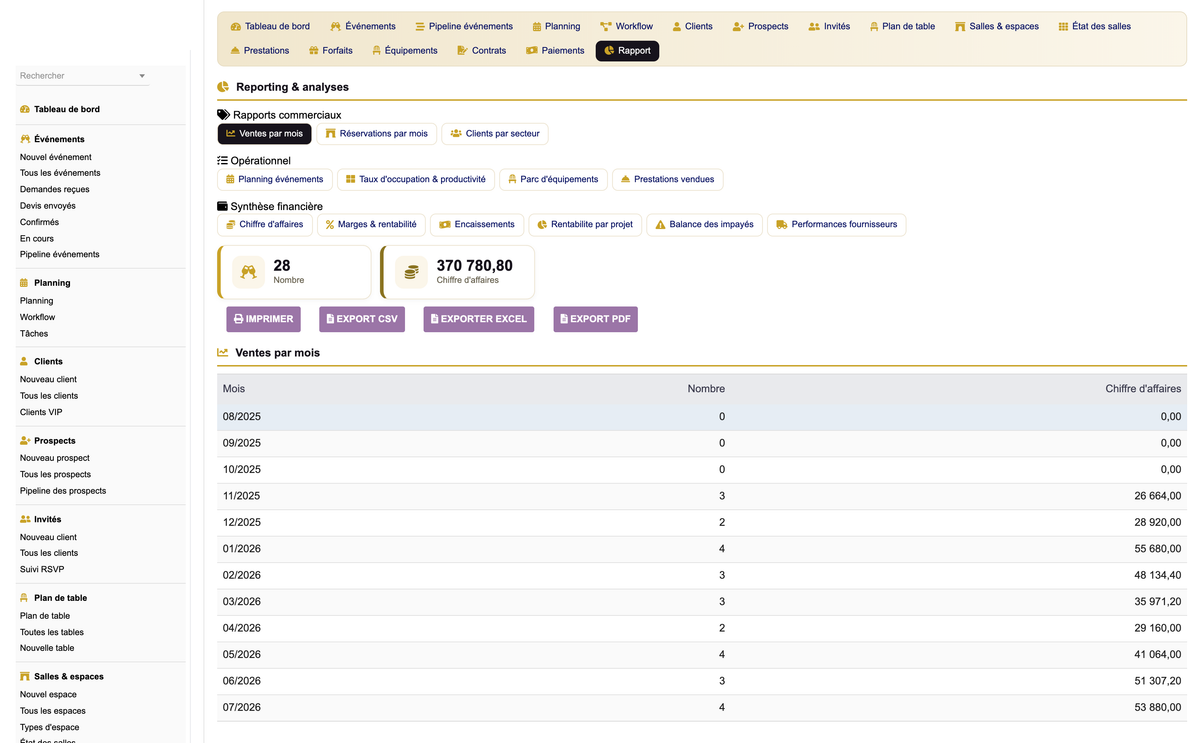
Task: Click EXPORT PDF button
Action: [x=595, y=319]
